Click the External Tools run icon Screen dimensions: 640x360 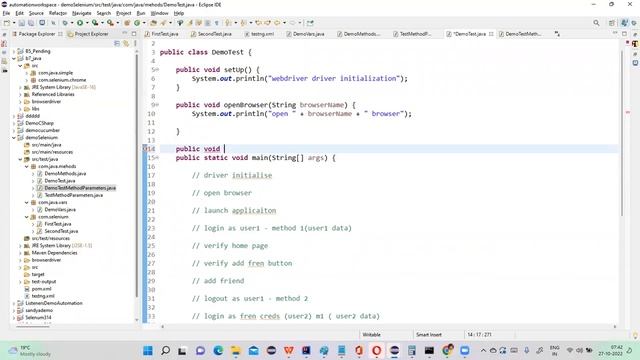coord(110,23)
